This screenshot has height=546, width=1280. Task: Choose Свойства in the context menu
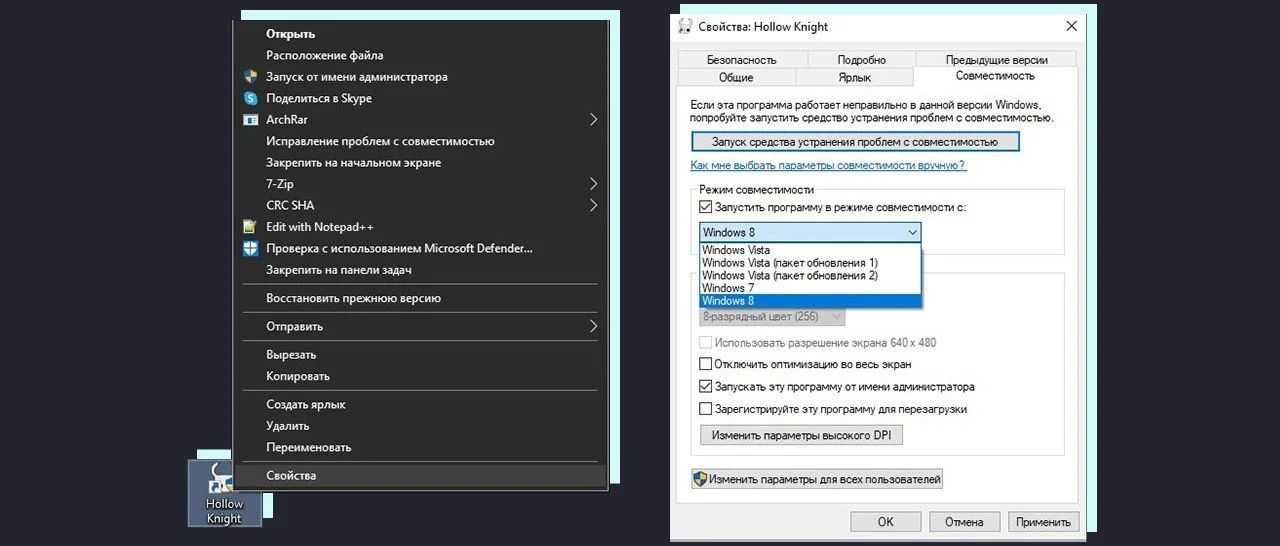(420, 475)
